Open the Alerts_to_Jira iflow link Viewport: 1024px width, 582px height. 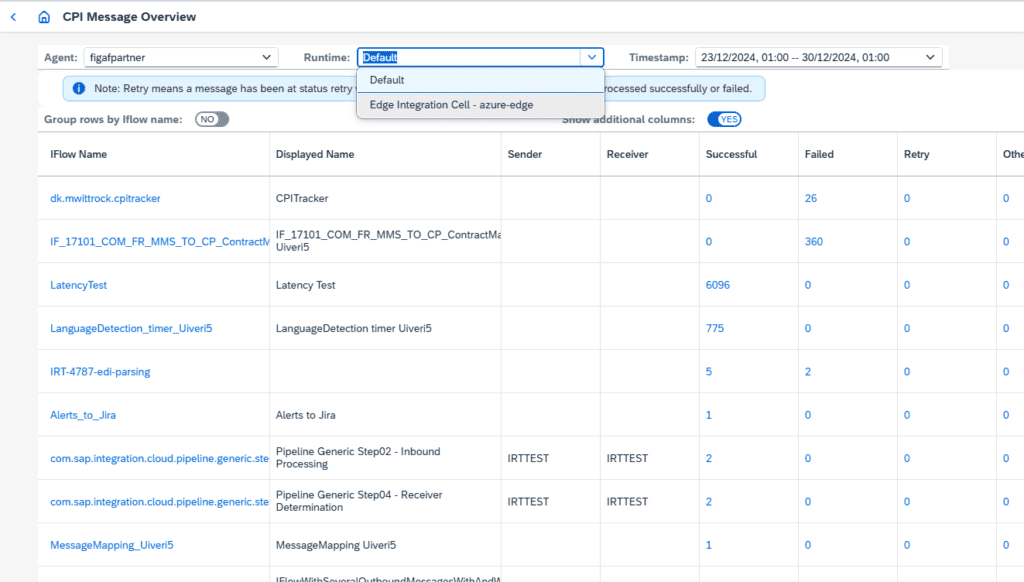(83, 415)
